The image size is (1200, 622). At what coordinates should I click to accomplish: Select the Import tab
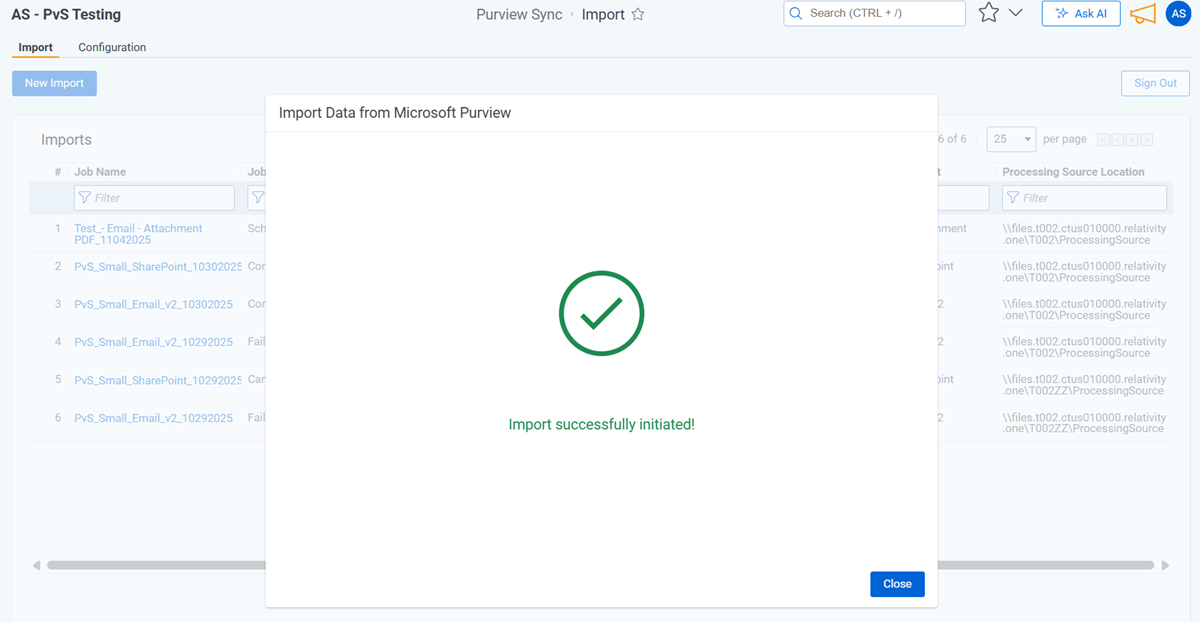(35, 47)
